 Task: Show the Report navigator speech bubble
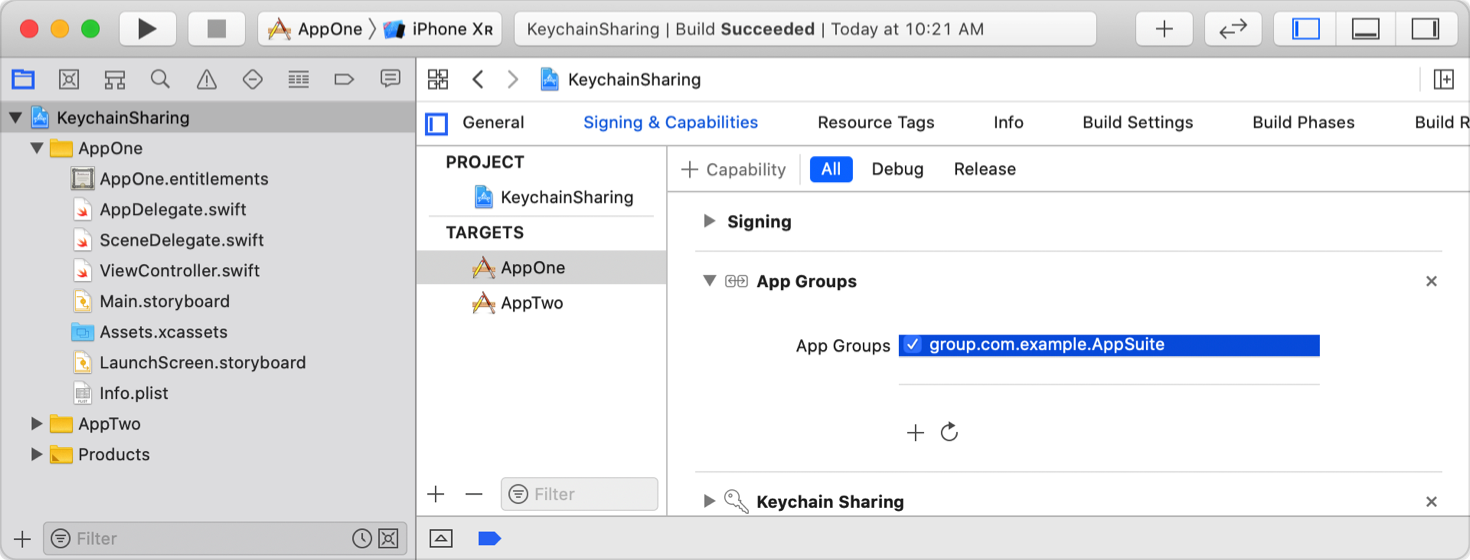point(390,79)
